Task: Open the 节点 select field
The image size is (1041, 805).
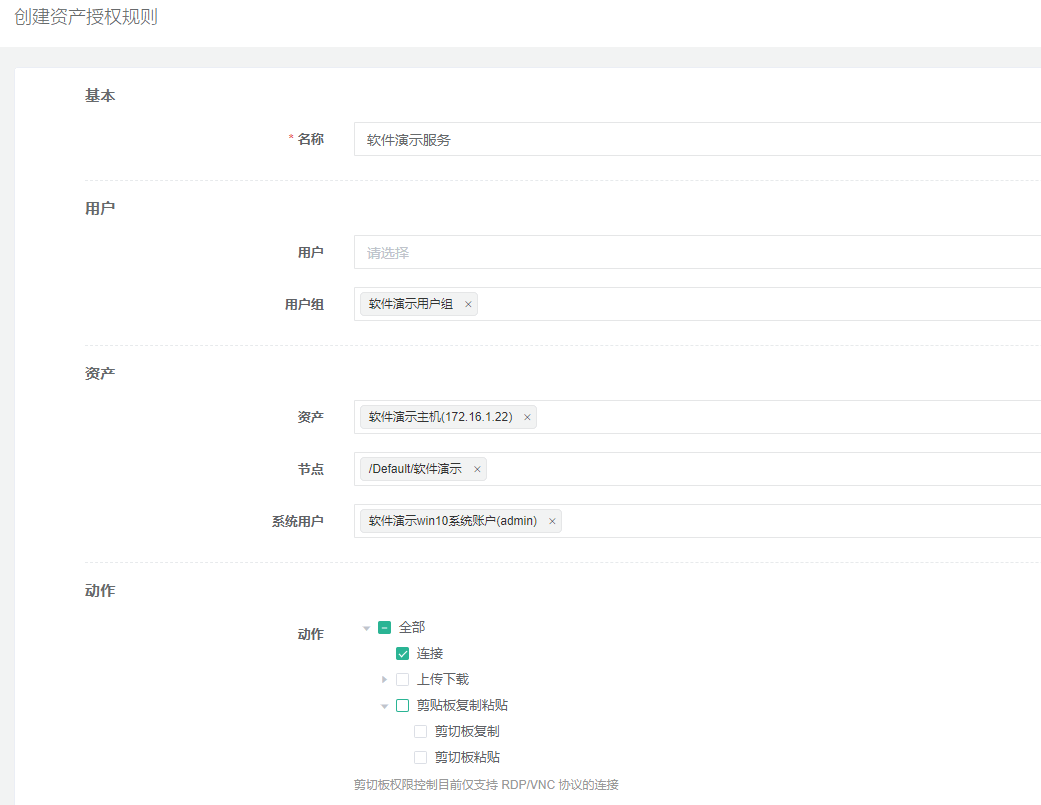Action: point(697,469)
